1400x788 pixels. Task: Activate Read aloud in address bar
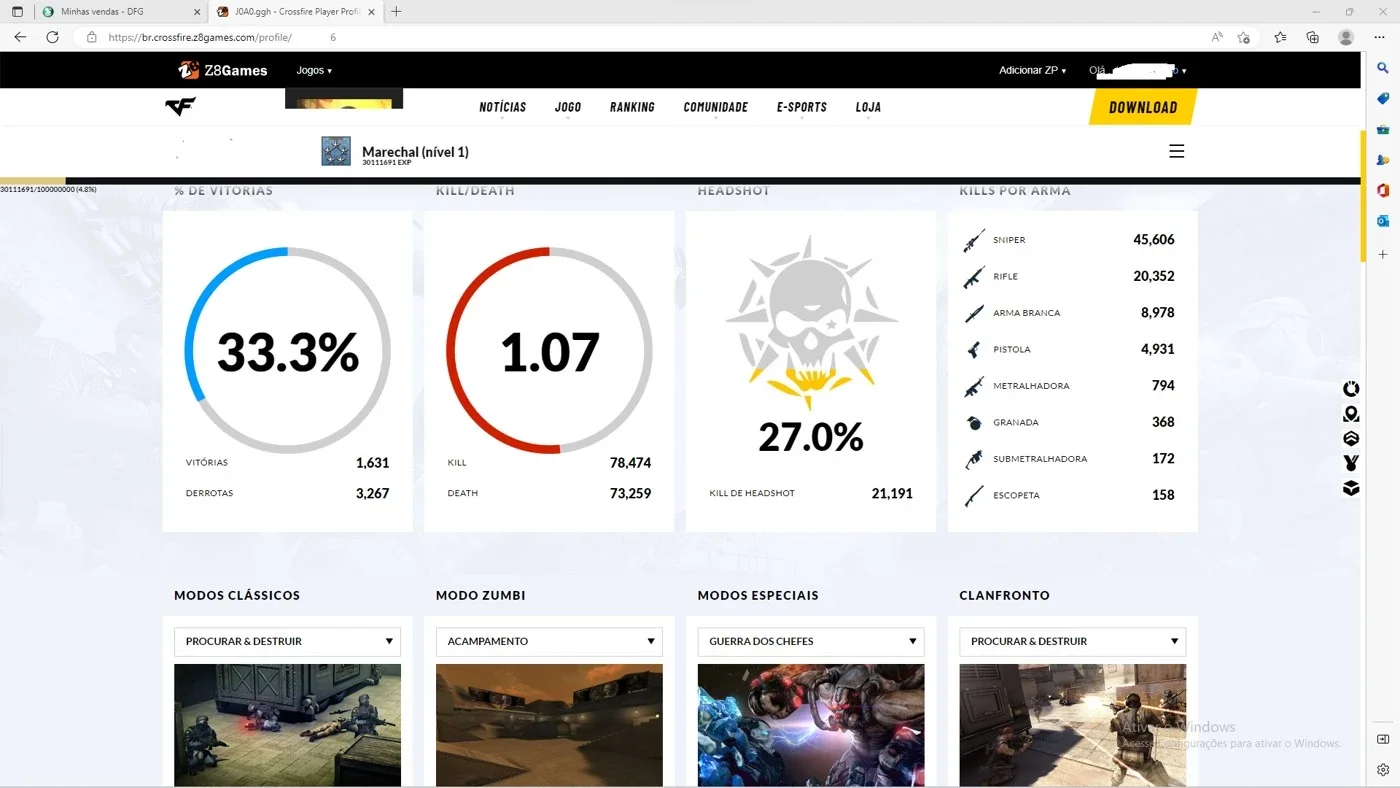pyautogui.click(x=1217, y=37)
